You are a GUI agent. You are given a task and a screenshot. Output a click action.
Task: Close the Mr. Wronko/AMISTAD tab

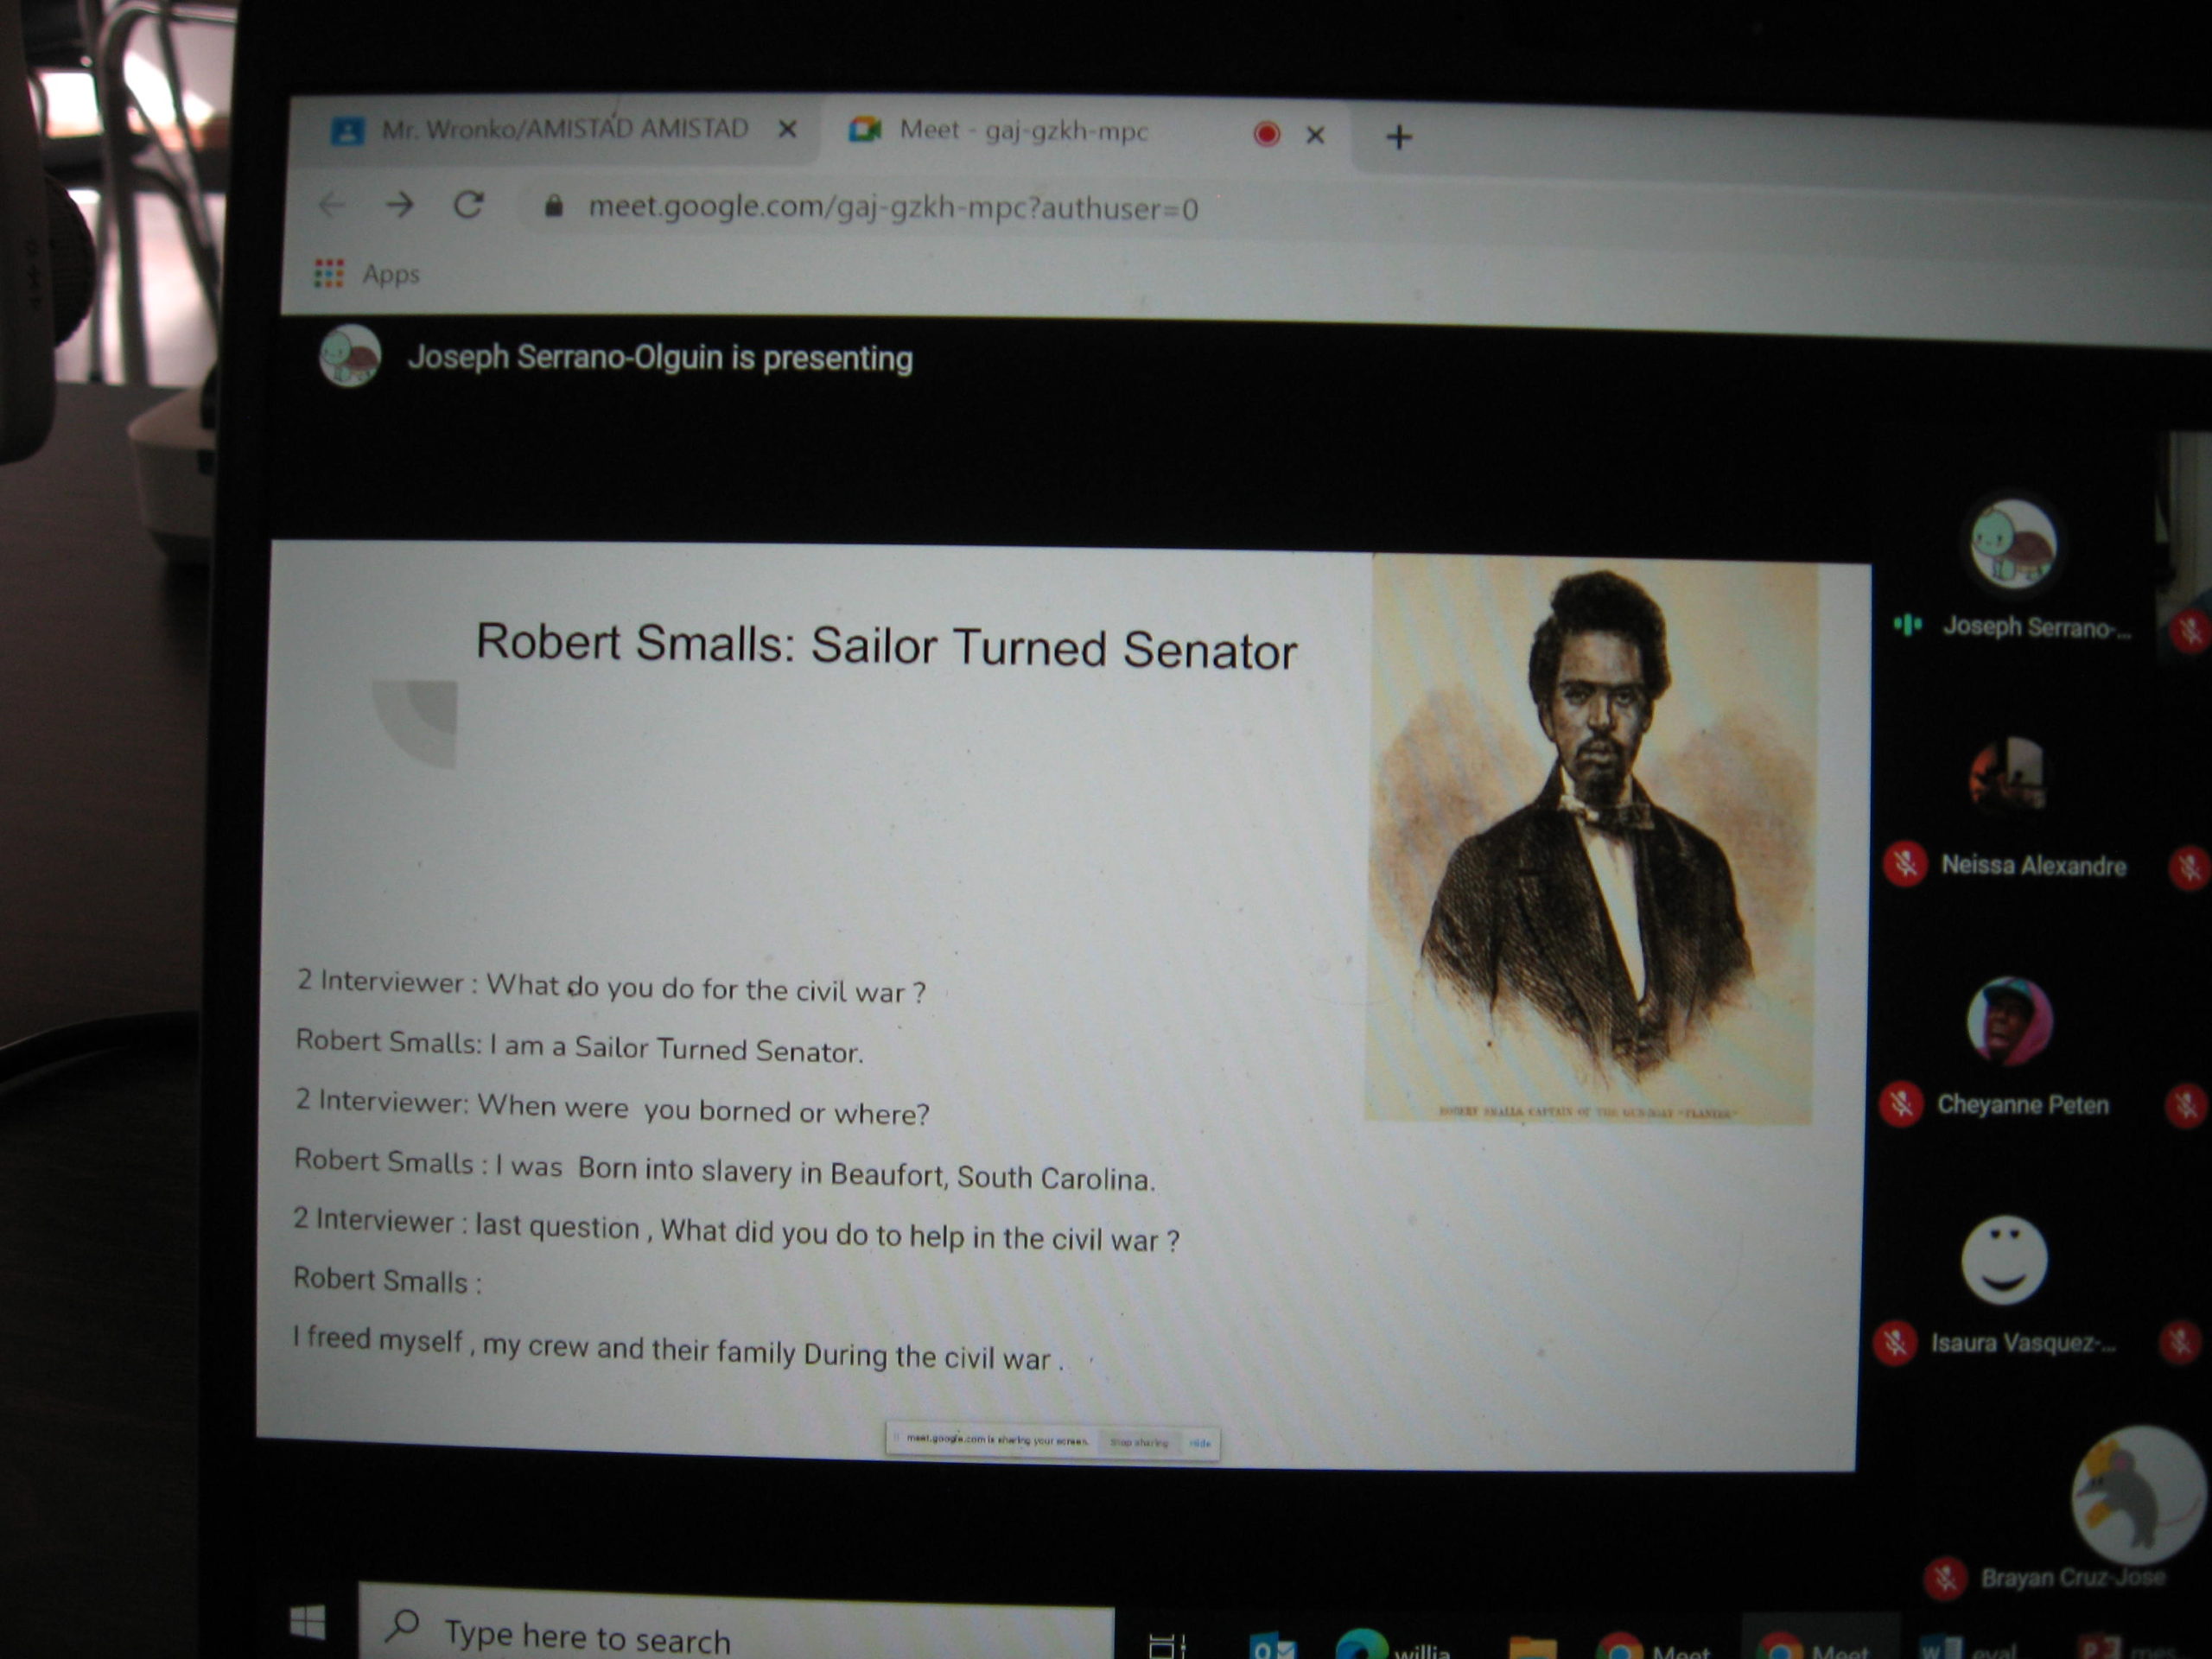[x=788, y=129]
